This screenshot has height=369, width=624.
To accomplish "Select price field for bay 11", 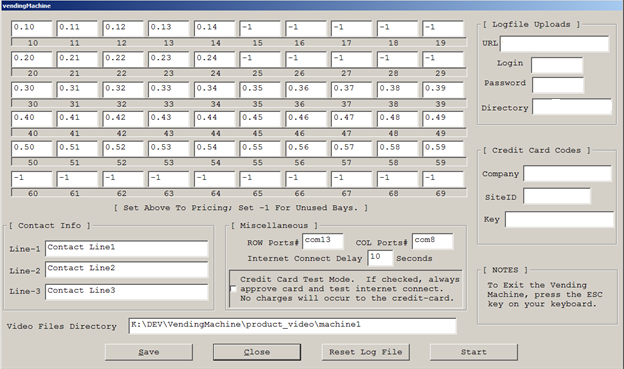I will tap(77, 28).
